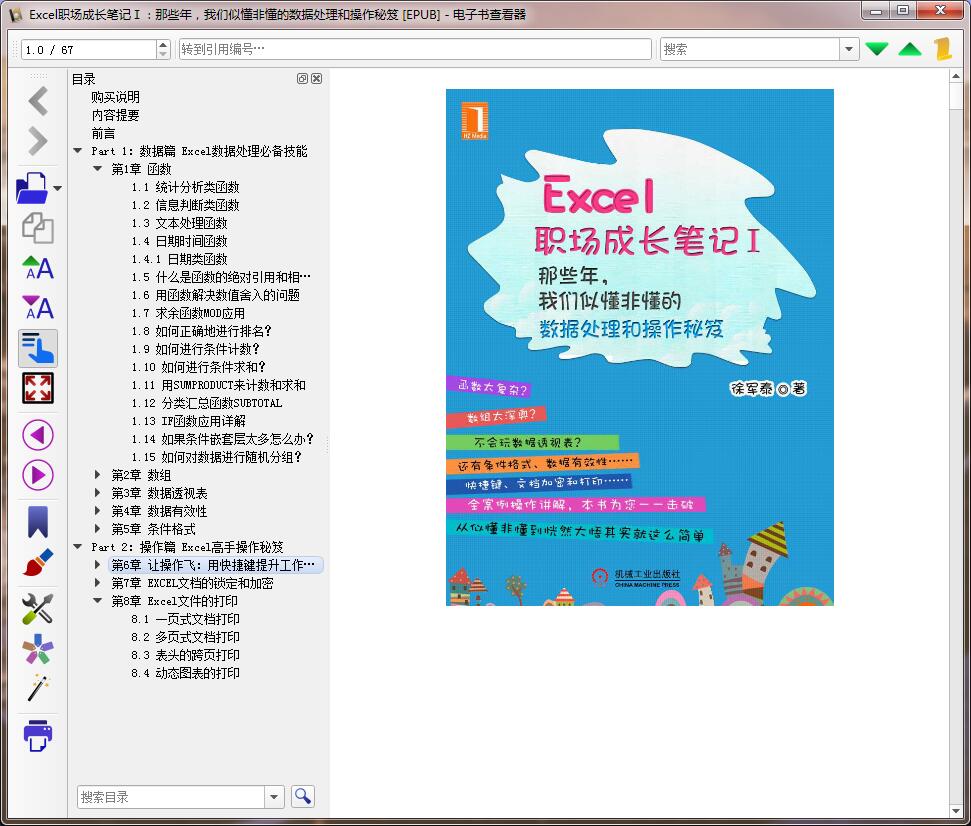Go to next page purple arrow

click(38, 476)
